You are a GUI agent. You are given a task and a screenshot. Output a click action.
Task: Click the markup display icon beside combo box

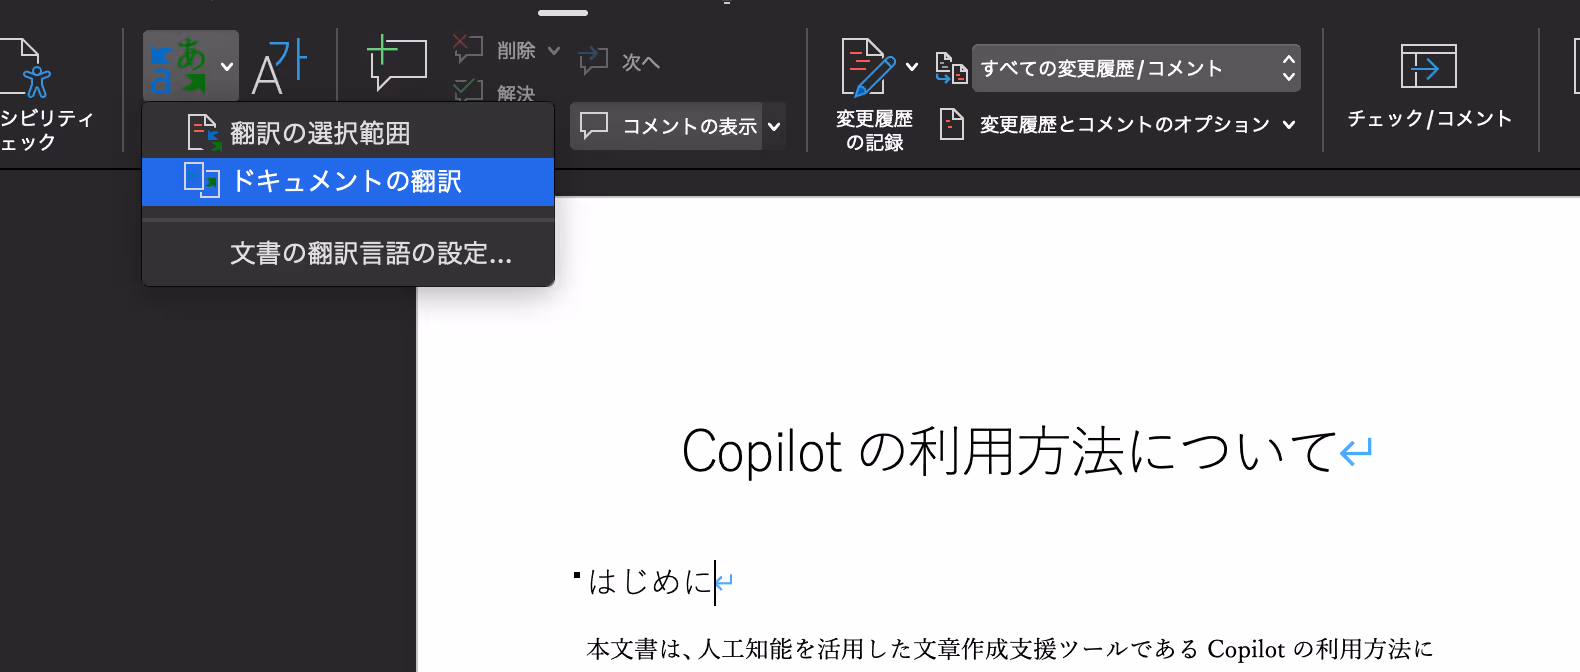point(951,68)
